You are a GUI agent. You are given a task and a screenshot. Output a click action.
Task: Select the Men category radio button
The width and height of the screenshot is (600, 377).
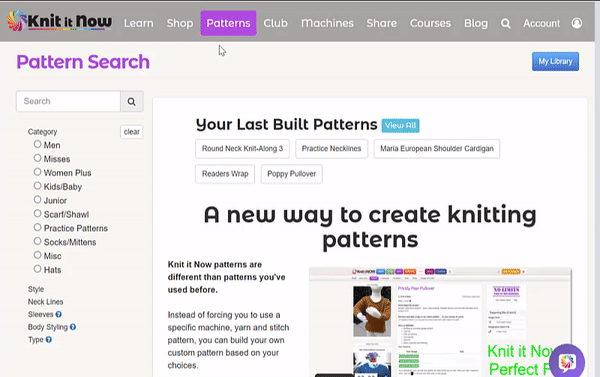pyautogui.click(x=37, y=144)
